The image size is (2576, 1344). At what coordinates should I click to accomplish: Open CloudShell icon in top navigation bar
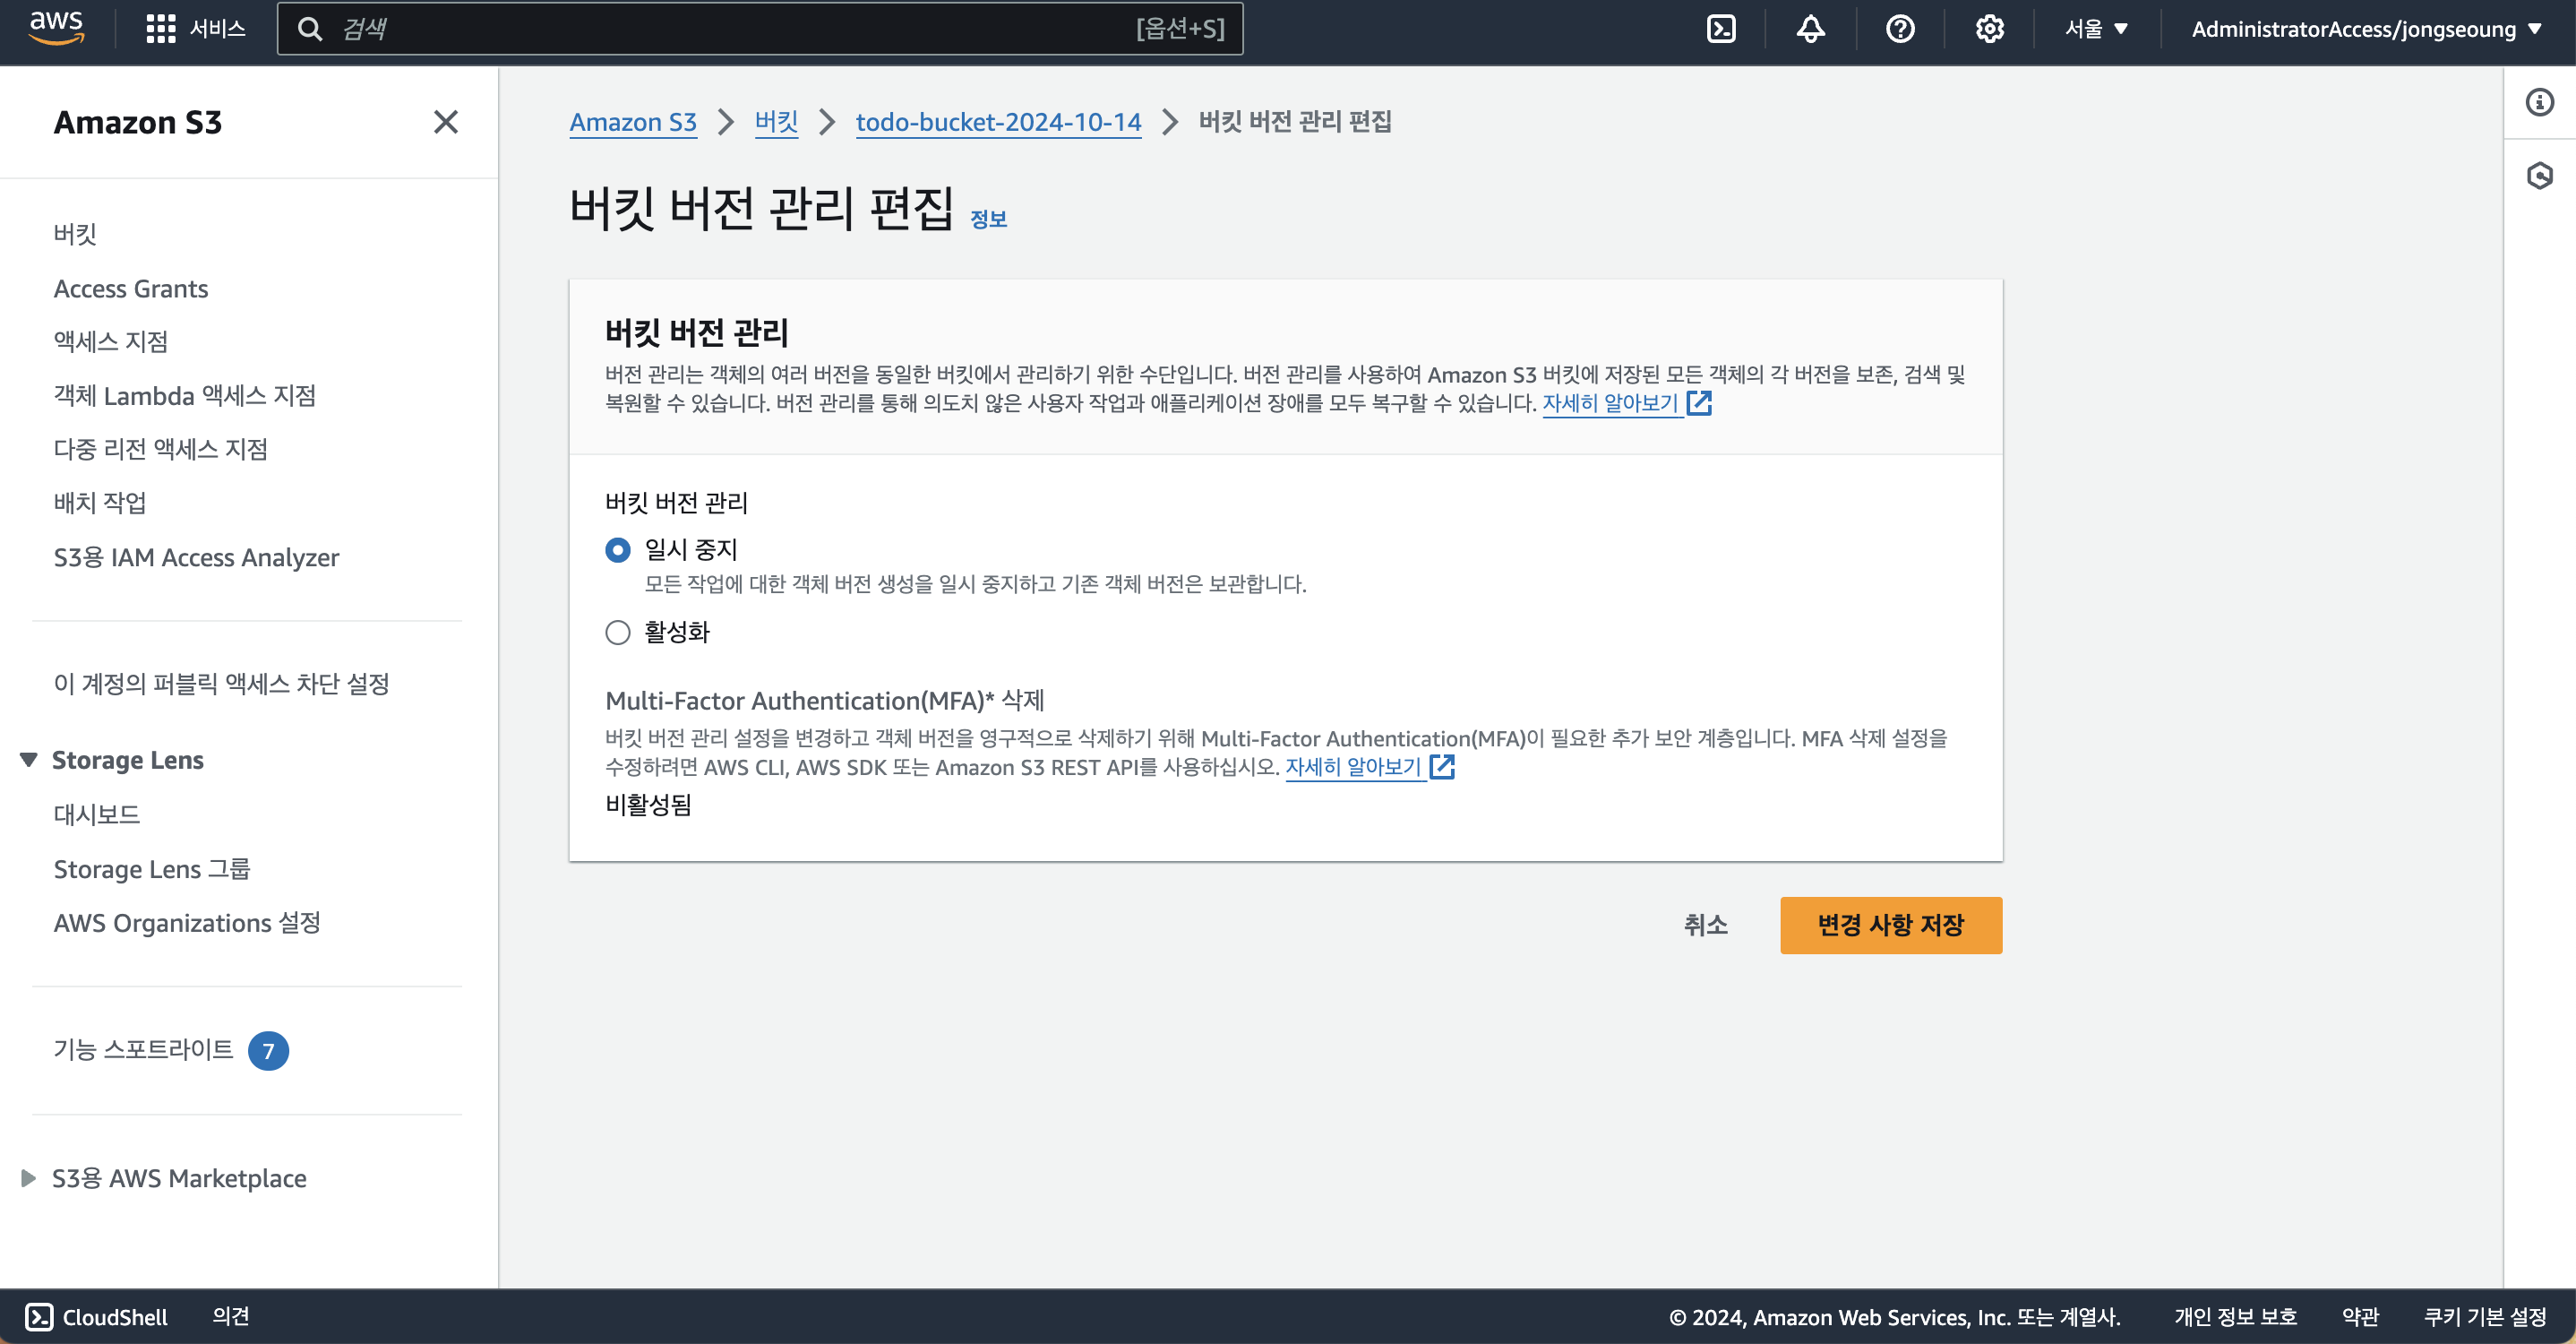1721,29
